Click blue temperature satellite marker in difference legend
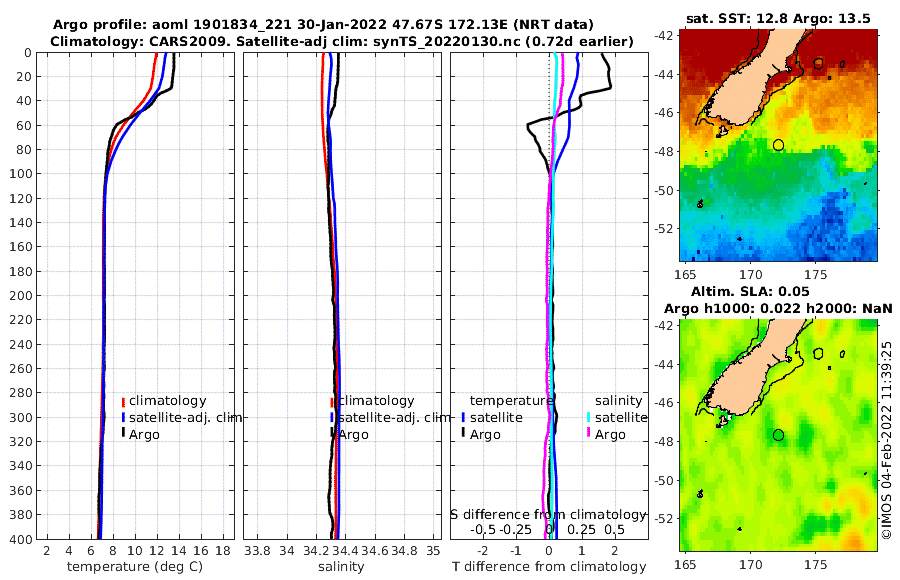 click(463, 417)
